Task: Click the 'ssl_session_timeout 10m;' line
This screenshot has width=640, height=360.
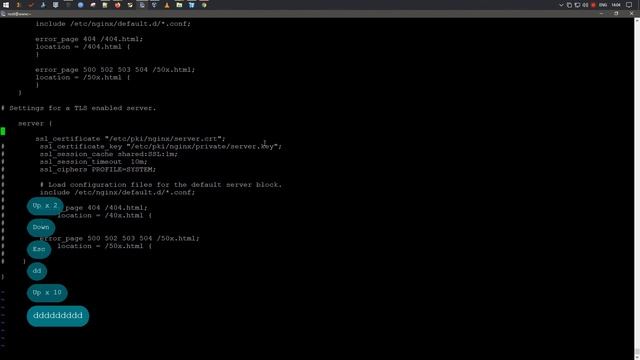Action: pos(93,162)
